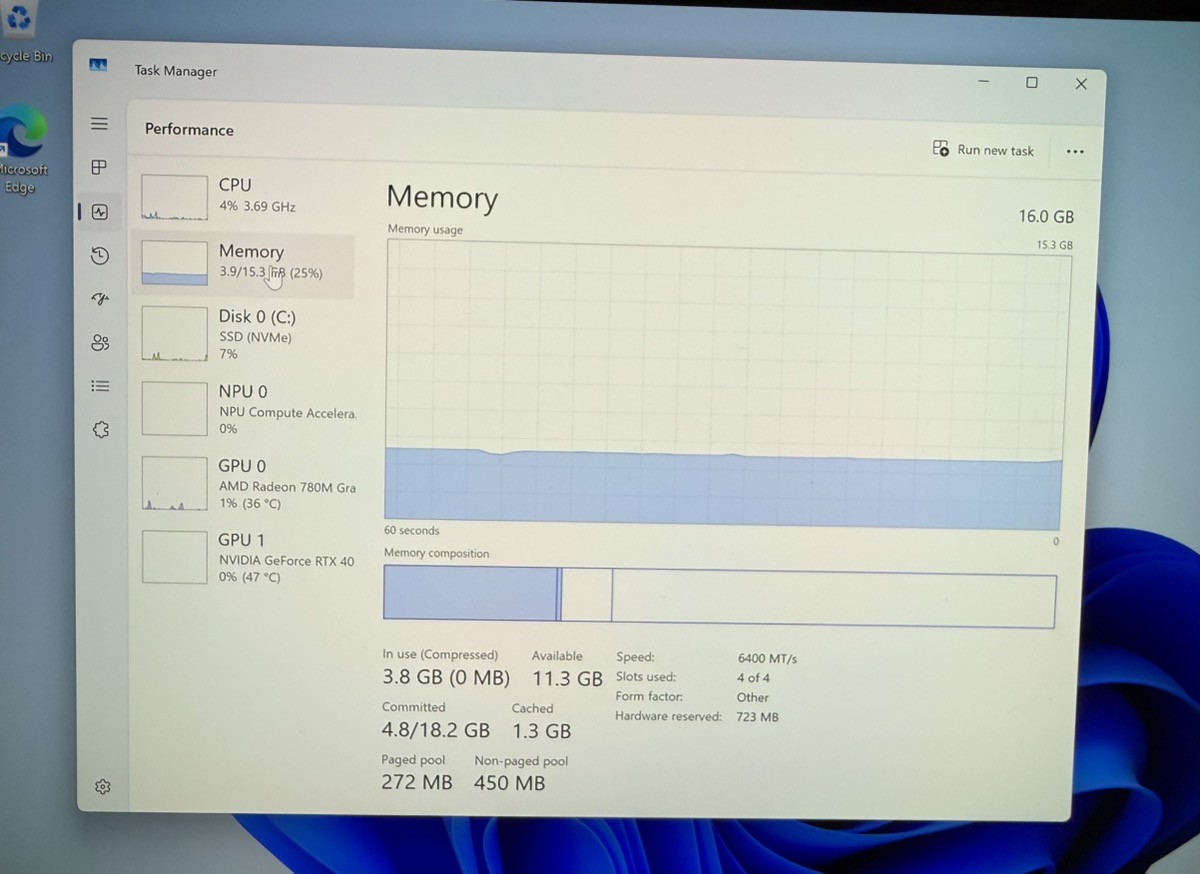Click the 11.3 GB available value
Viewport: 1200px width, 874px height.
[567, 679]
